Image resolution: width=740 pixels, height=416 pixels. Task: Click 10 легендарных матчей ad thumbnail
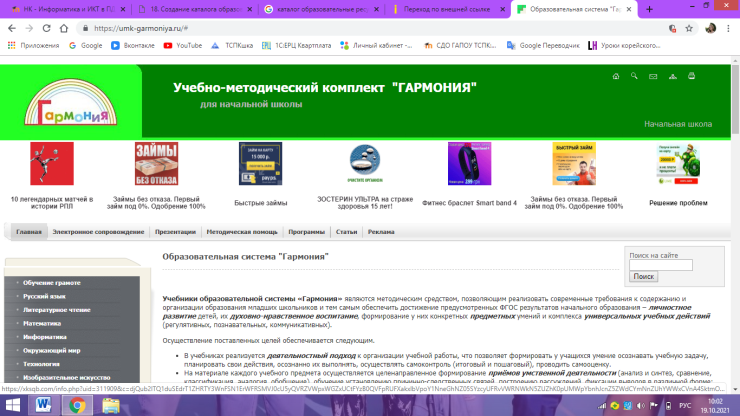[52, 163]
